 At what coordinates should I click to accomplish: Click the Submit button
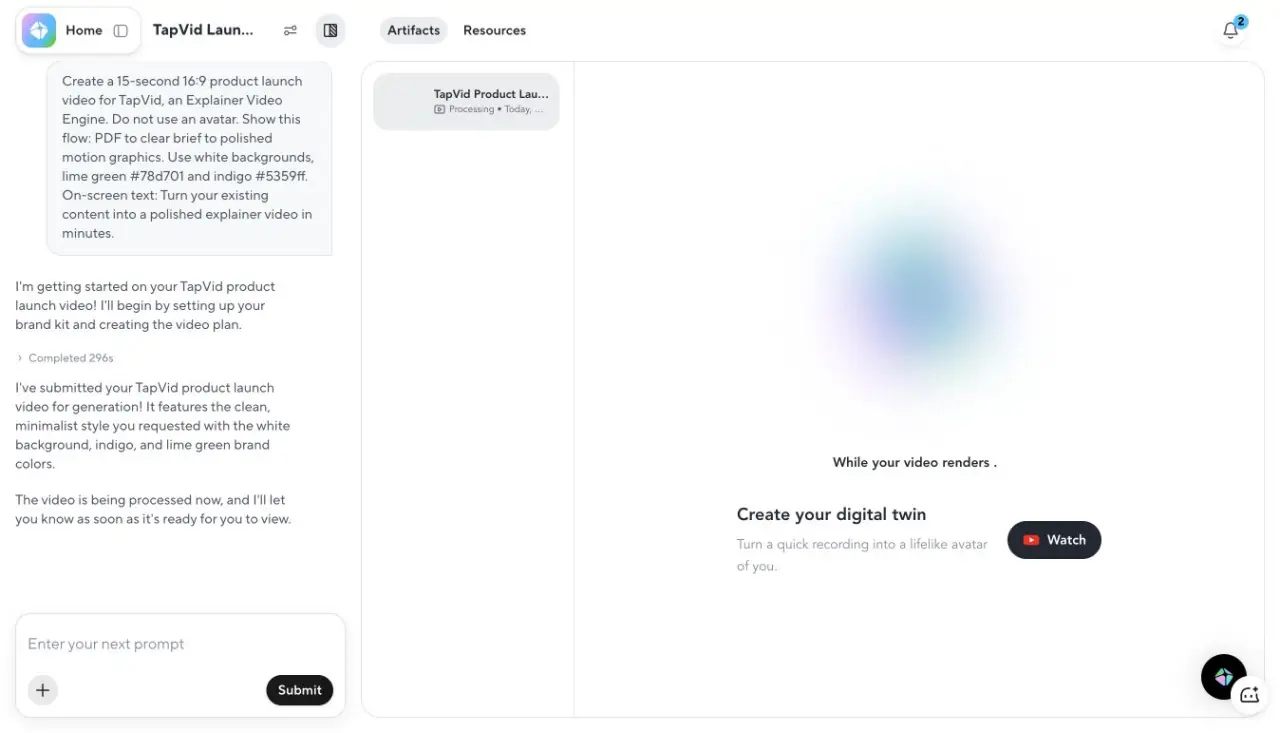(x=300, y=690)
